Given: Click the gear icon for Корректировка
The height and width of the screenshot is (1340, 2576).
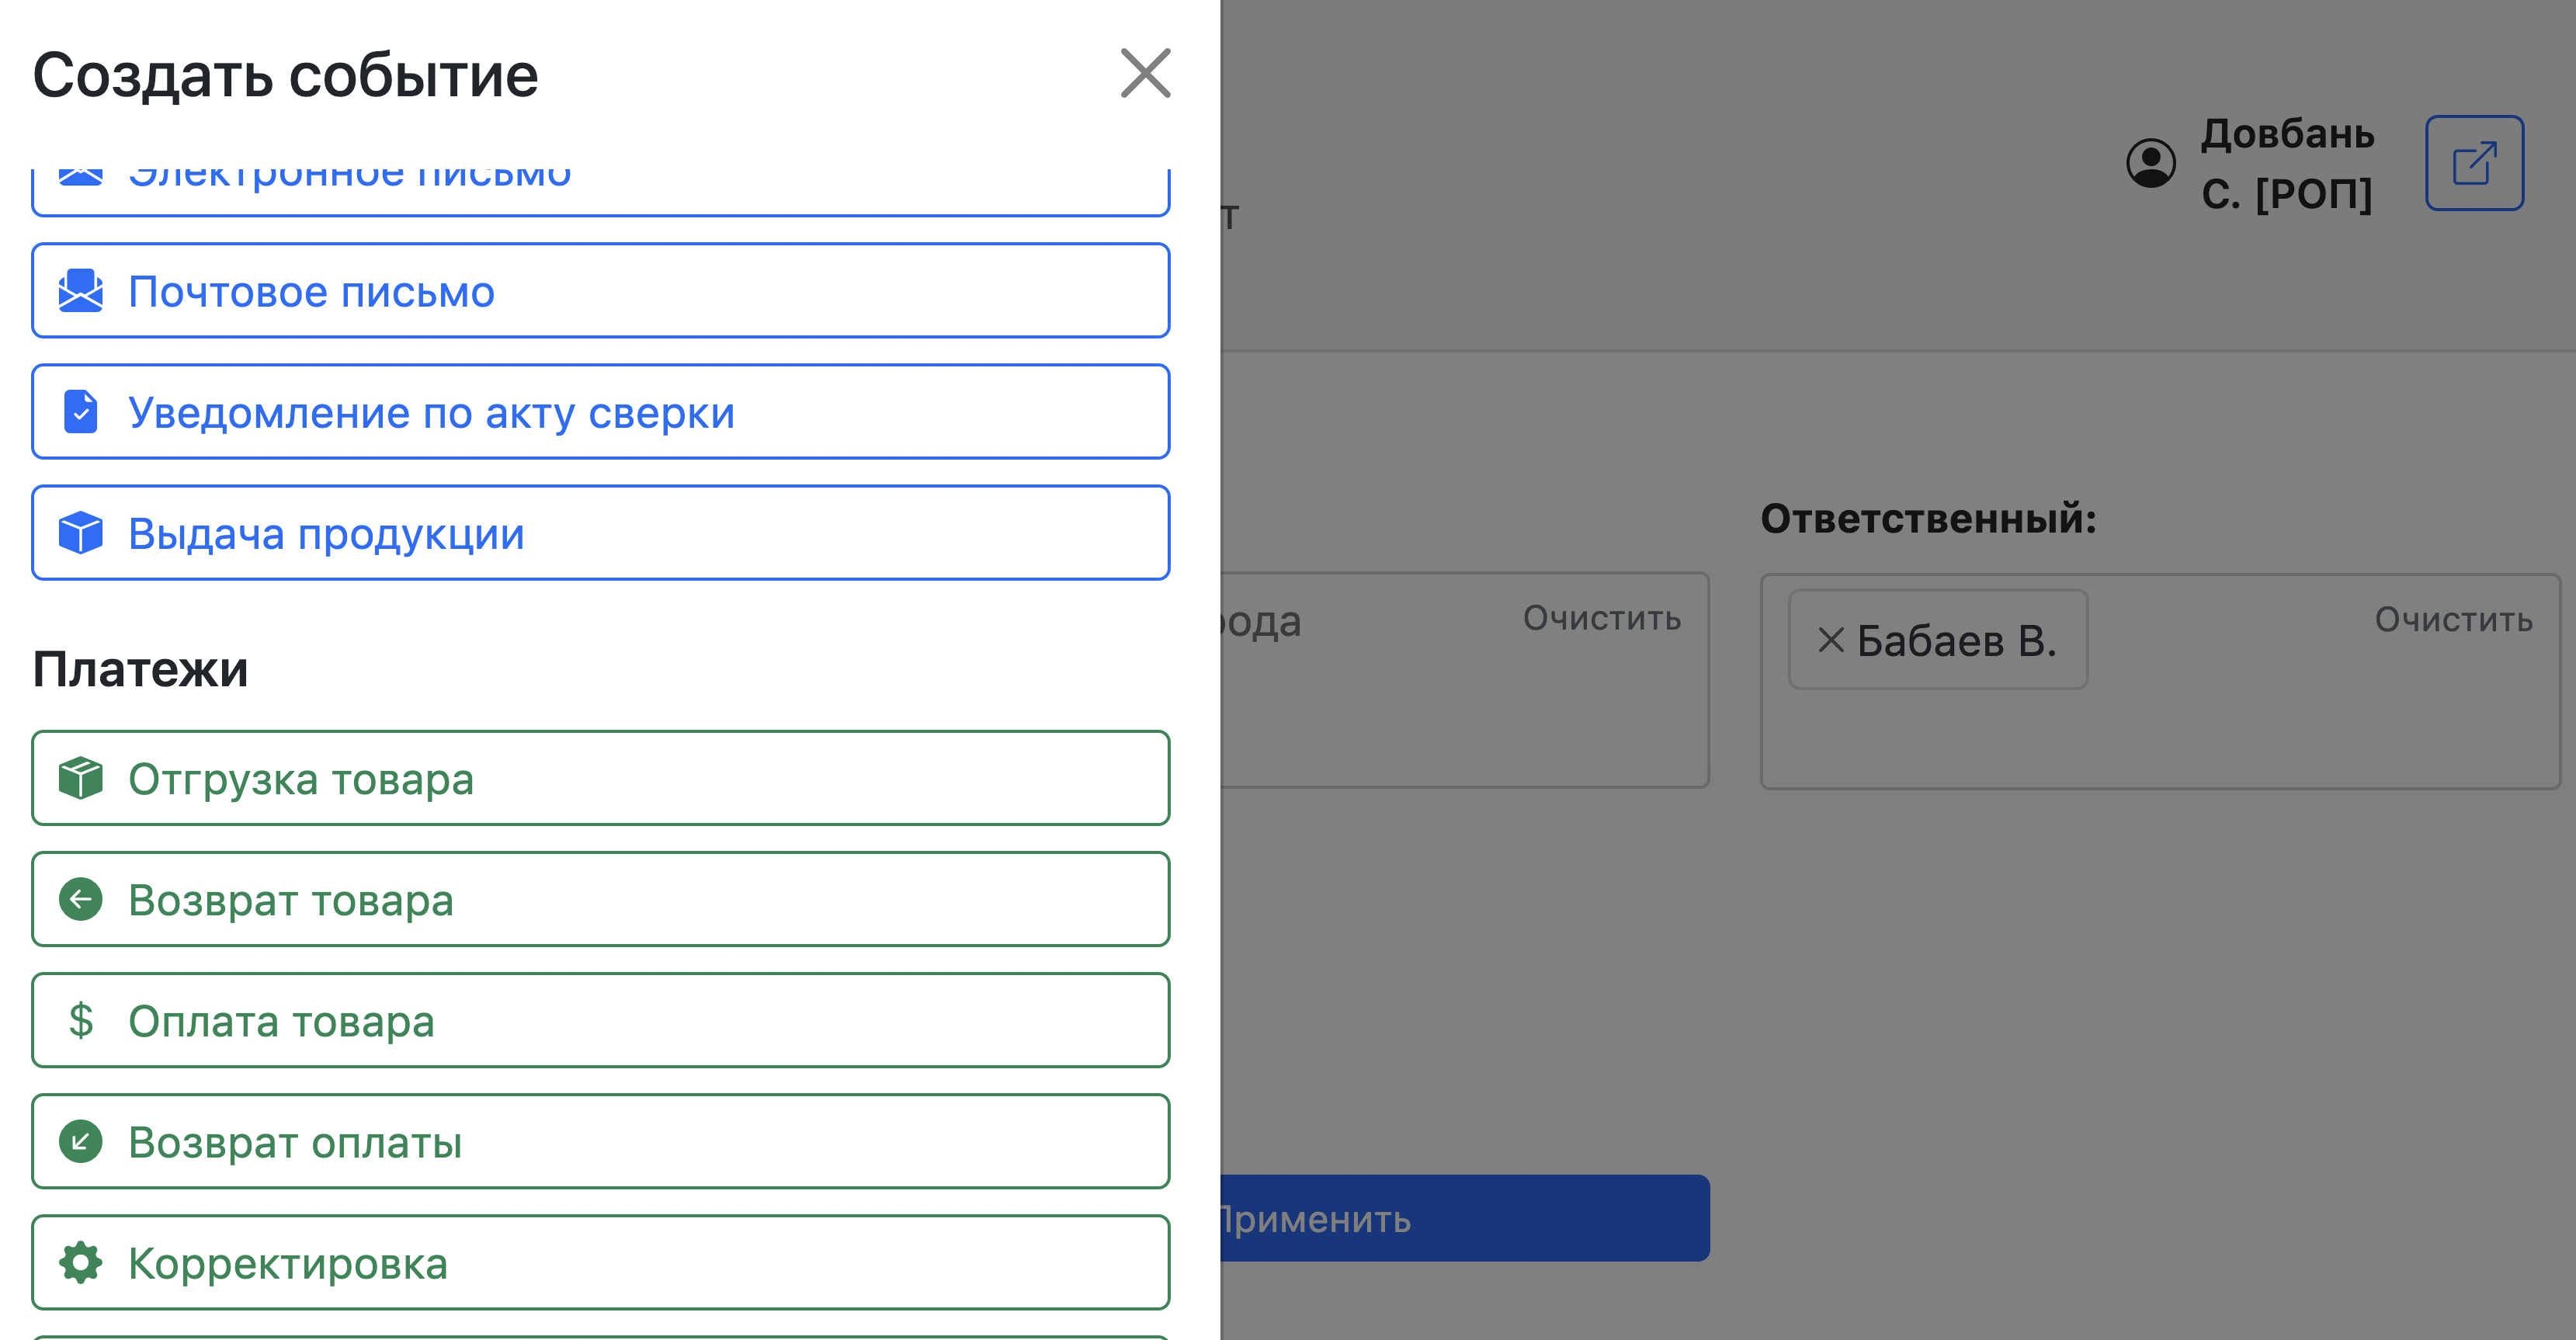Looking at the screenshot, I should (81, 1262).
